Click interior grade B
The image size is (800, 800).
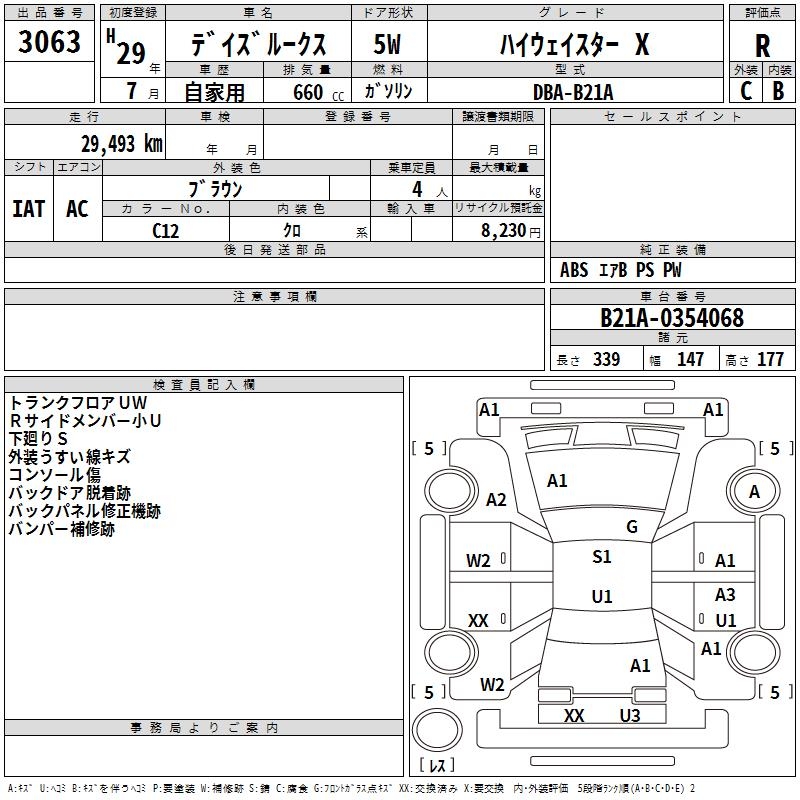point(778,91)
